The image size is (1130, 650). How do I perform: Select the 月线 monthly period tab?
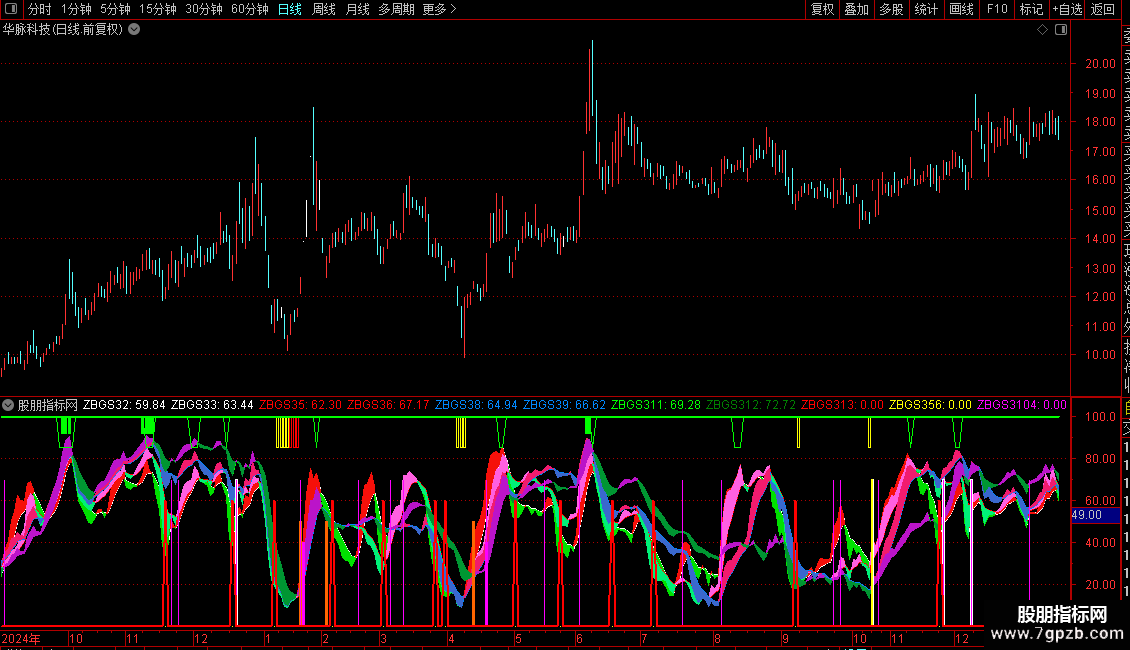coord(357,9)
